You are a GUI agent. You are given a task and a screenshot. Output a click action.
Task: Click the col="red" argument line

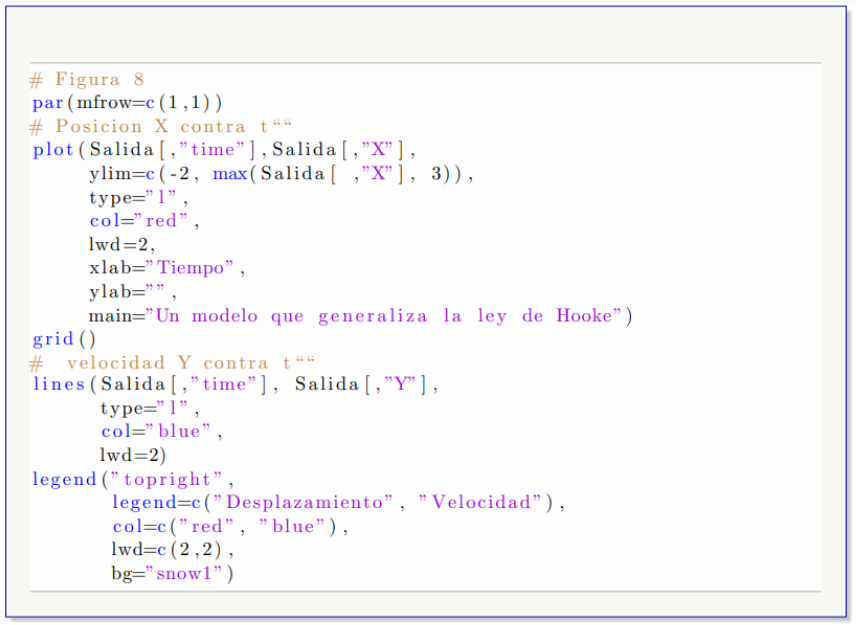pos(144,221)
